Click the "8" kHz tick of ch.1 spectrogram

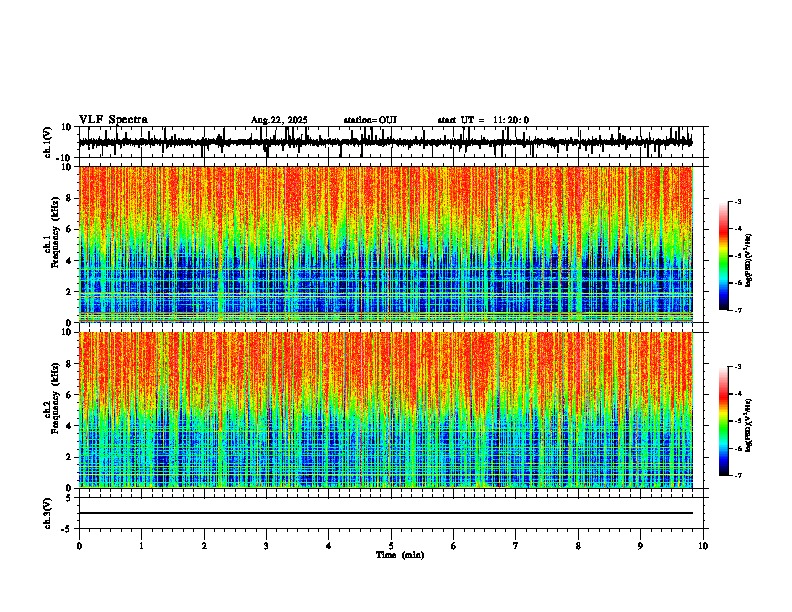click(70, 198)
